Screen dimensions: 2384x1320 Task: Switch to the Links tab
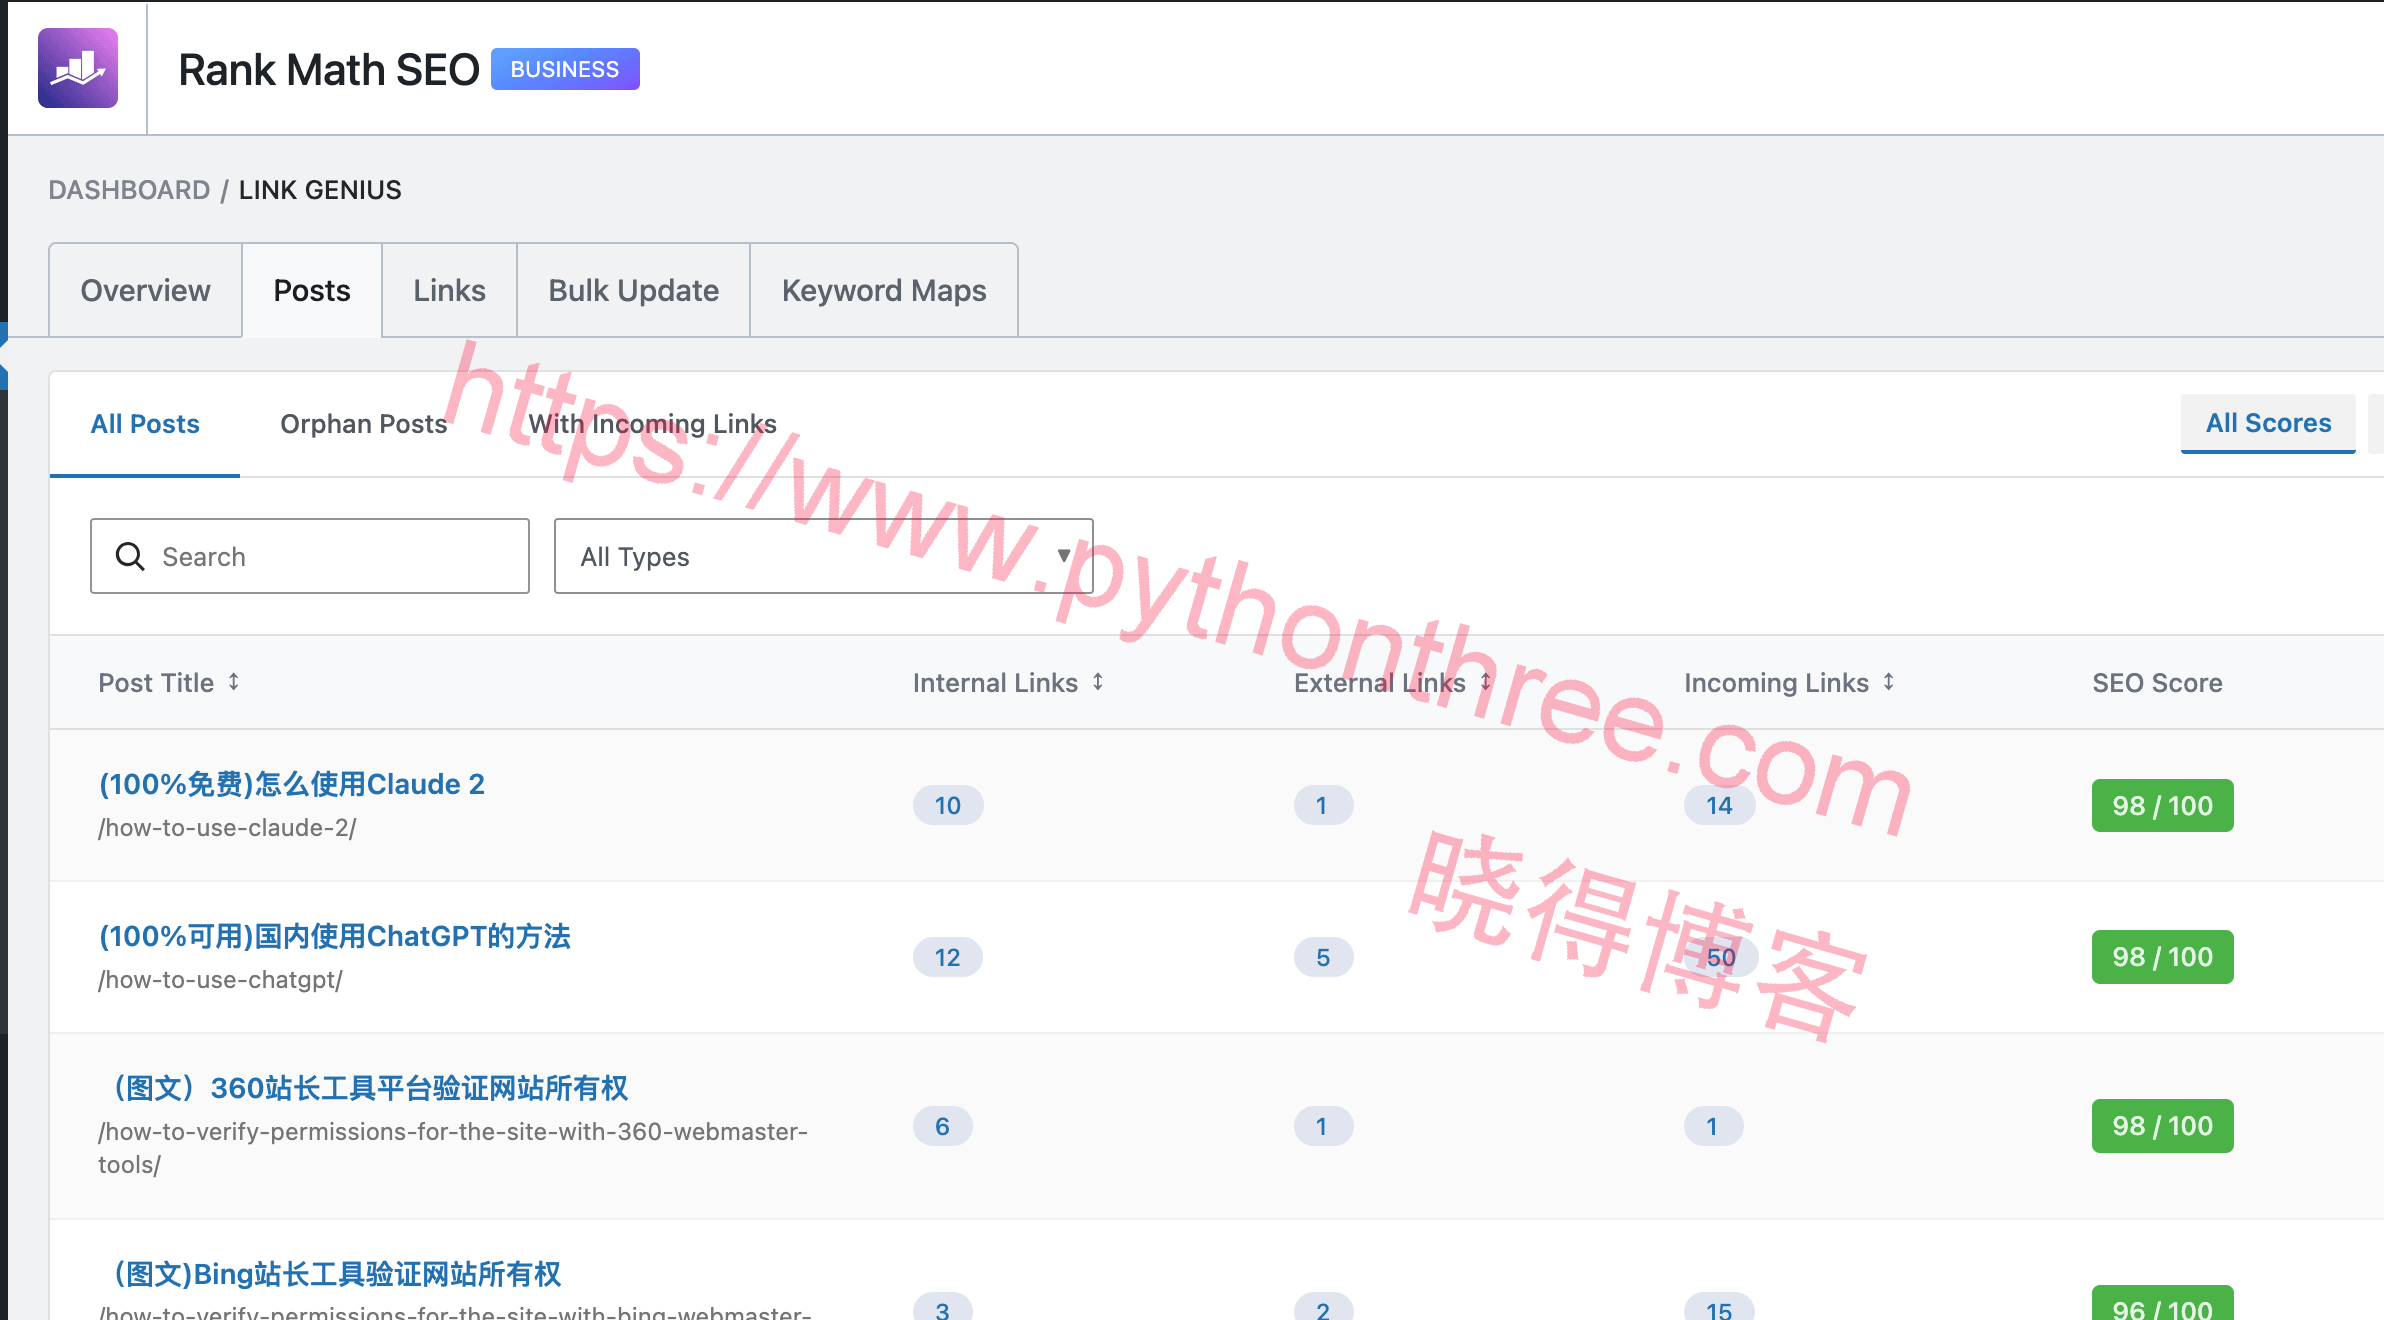pos(449,290)
